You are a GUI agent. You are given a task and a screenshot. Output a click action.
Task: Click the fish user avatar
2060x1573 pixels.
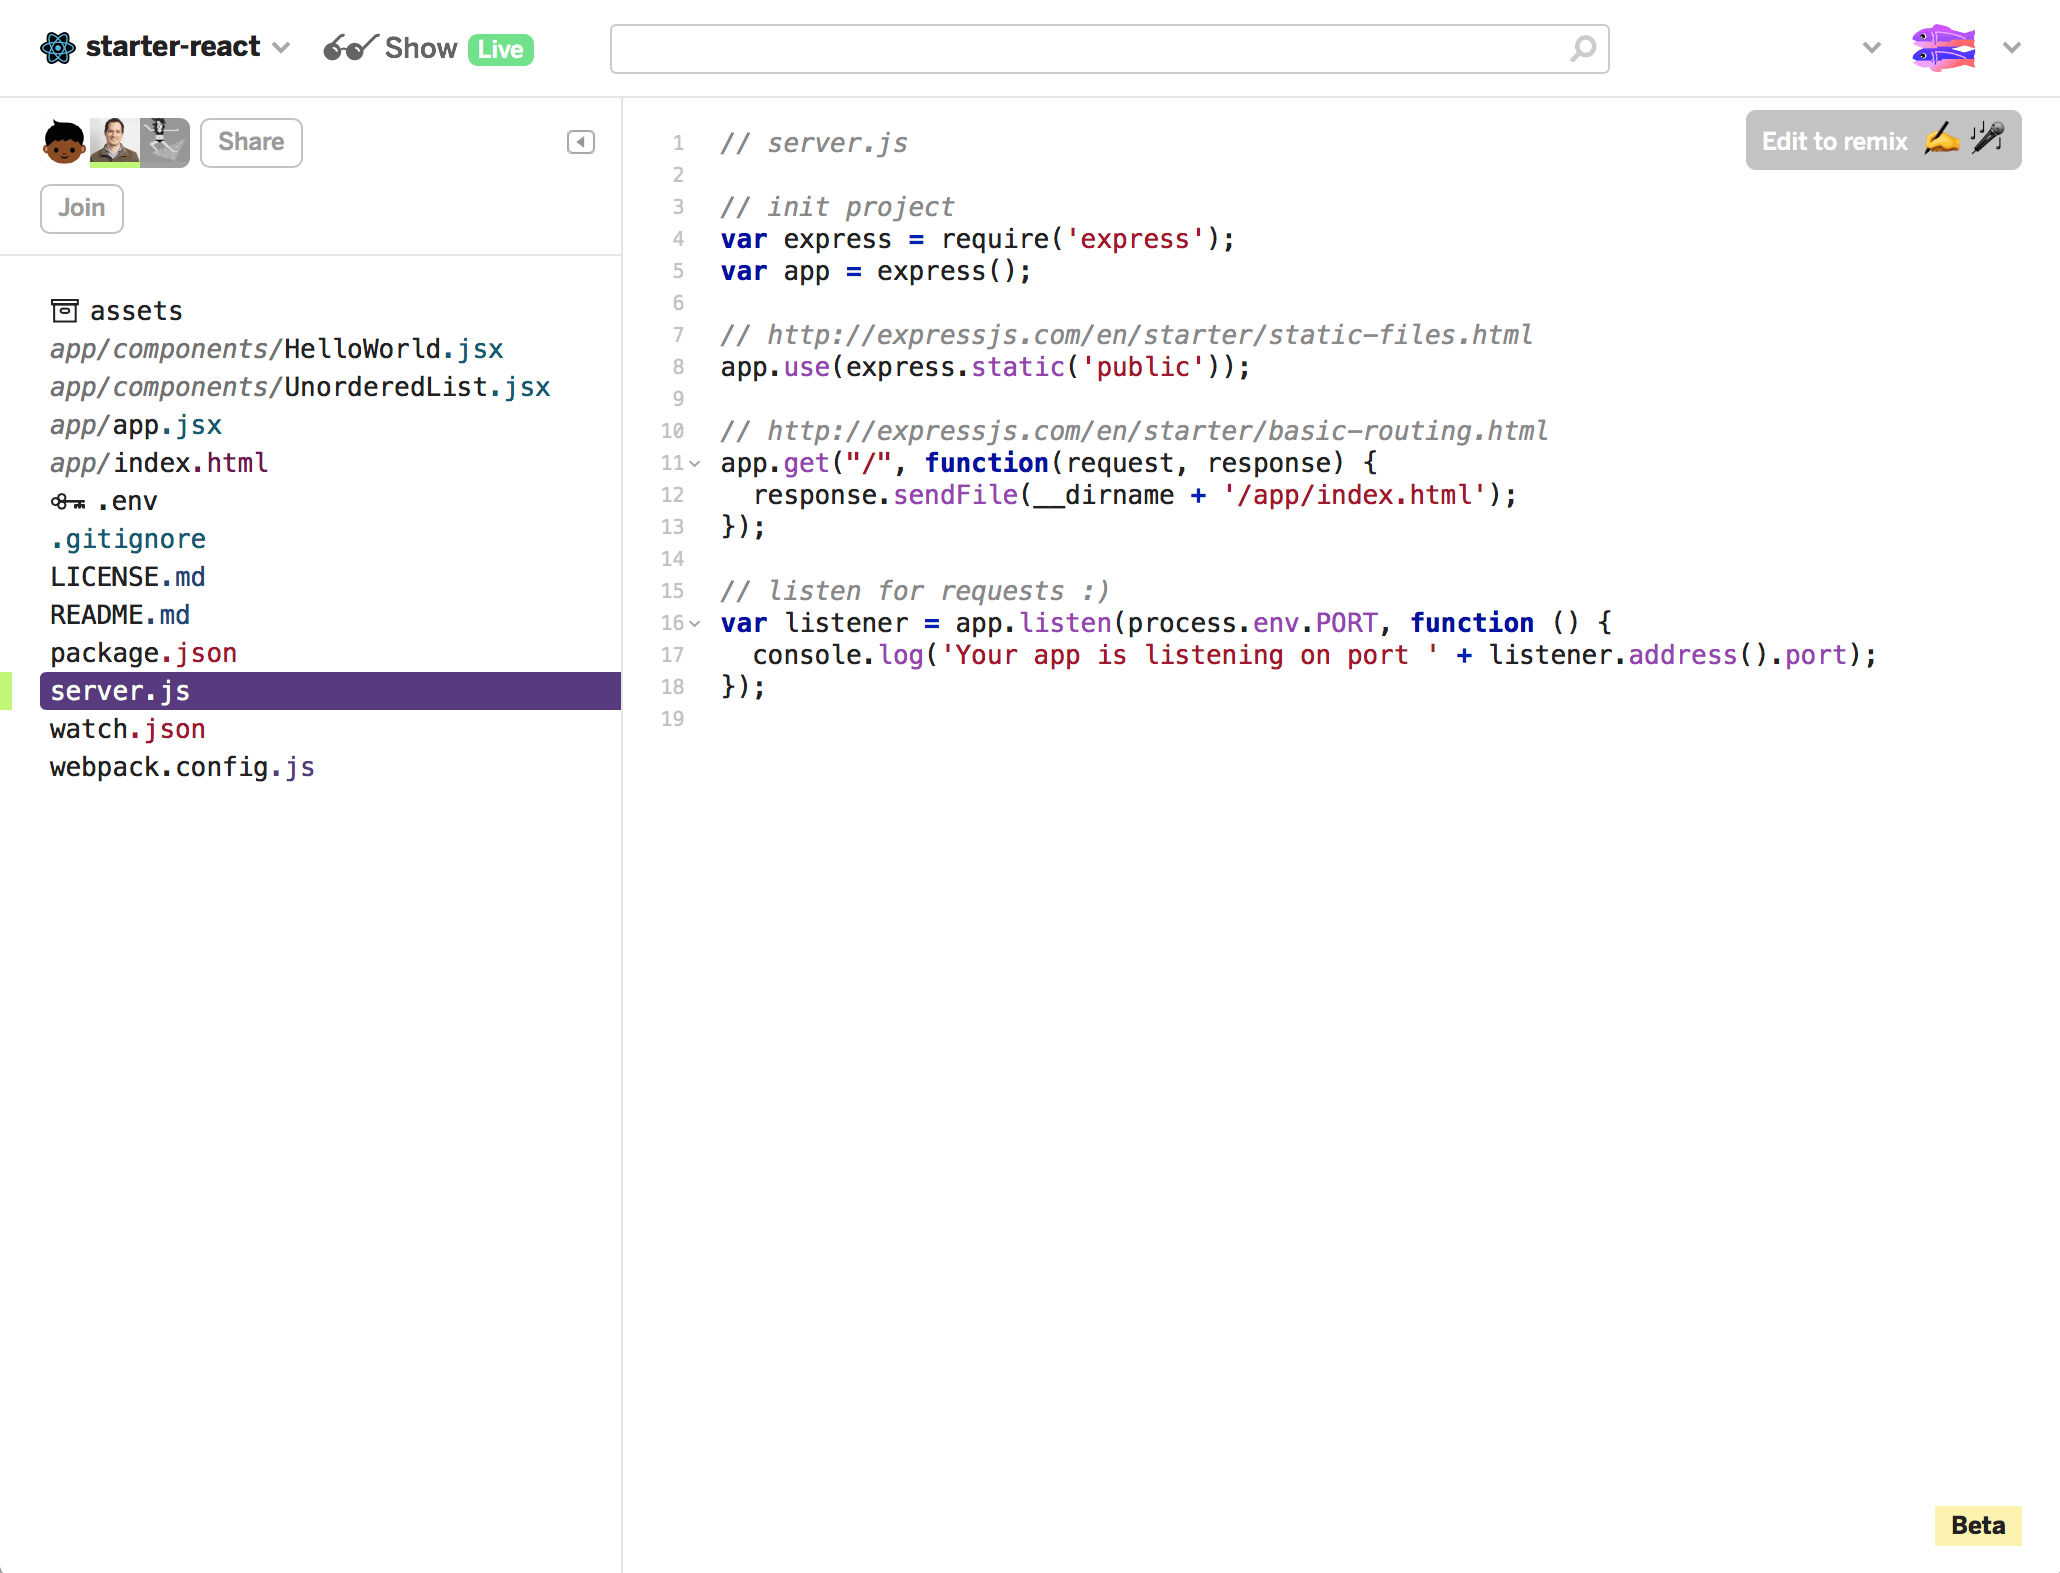coord(1943,48)
